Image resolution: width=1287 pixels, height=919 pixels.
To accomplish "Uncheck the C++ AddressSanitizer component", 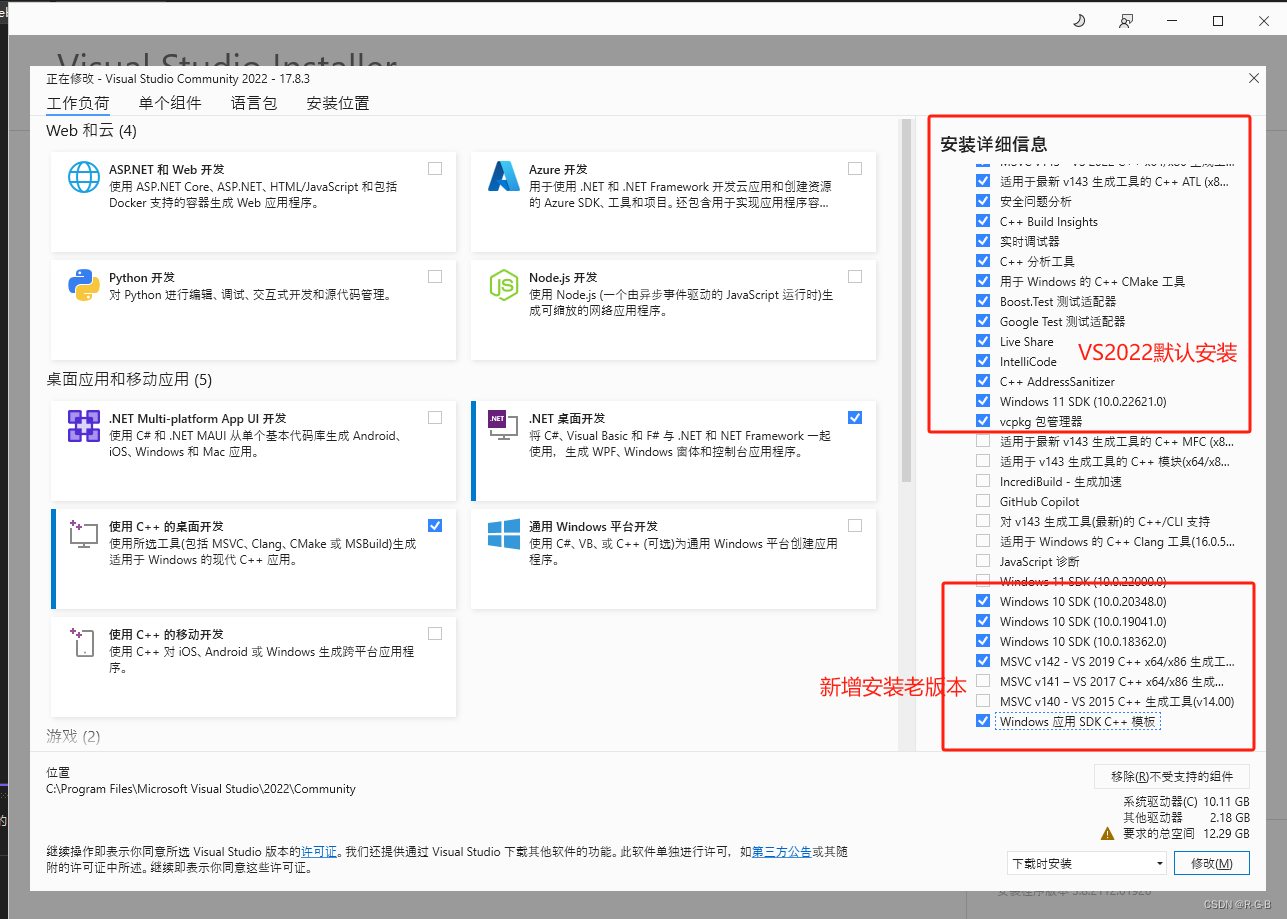I will point(983,381).
